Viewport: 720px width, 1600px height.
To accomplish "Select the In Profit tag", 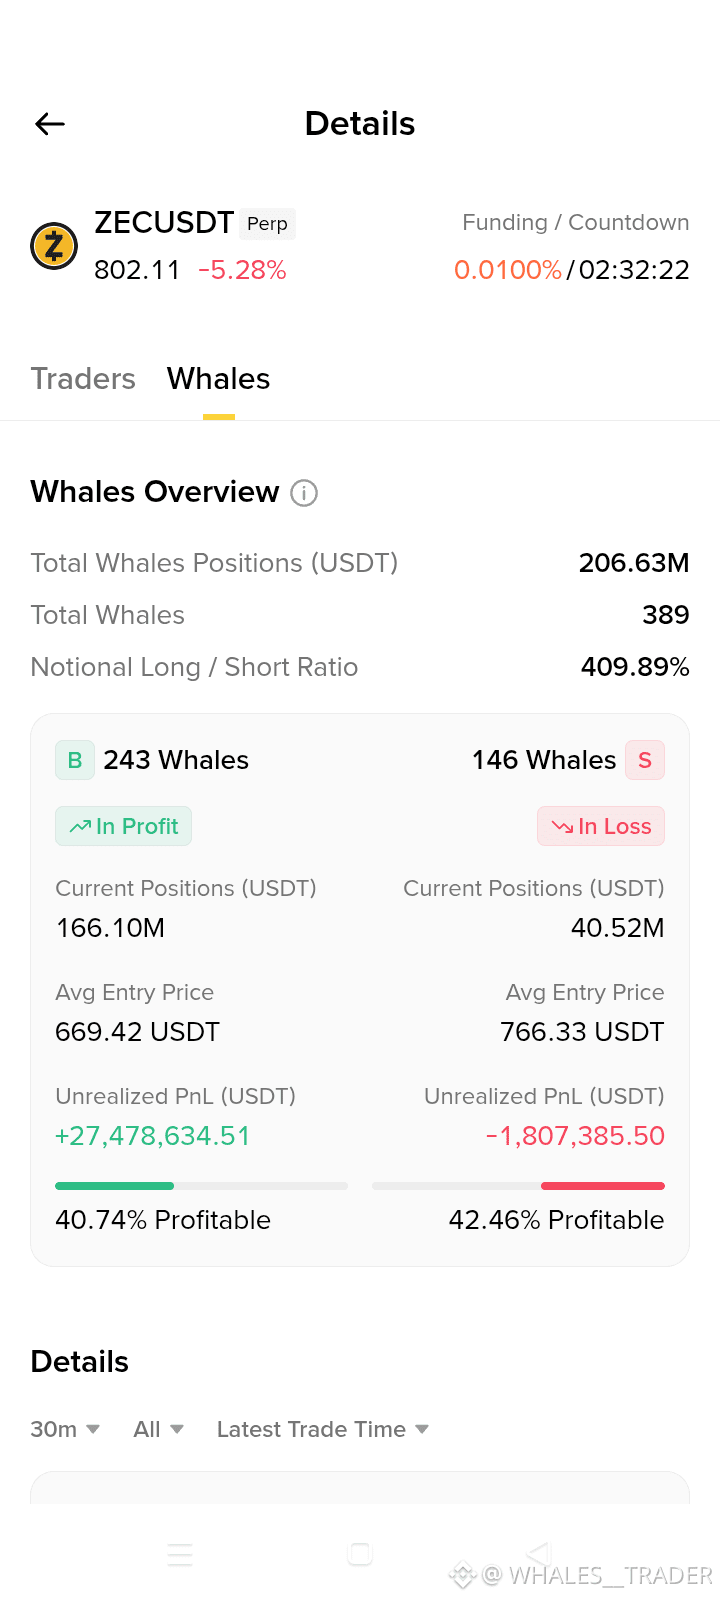I will [123, 826].
